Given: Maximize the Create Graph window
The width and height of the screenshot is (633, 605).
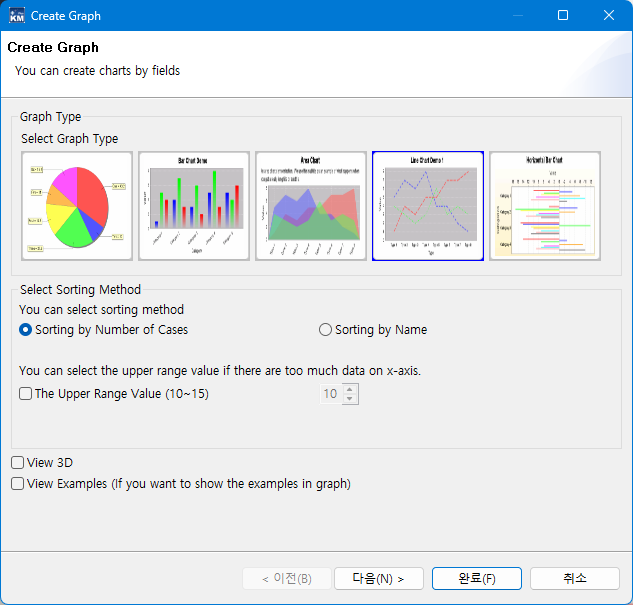Looking at the screenshot, I should [x=563, y=16].
